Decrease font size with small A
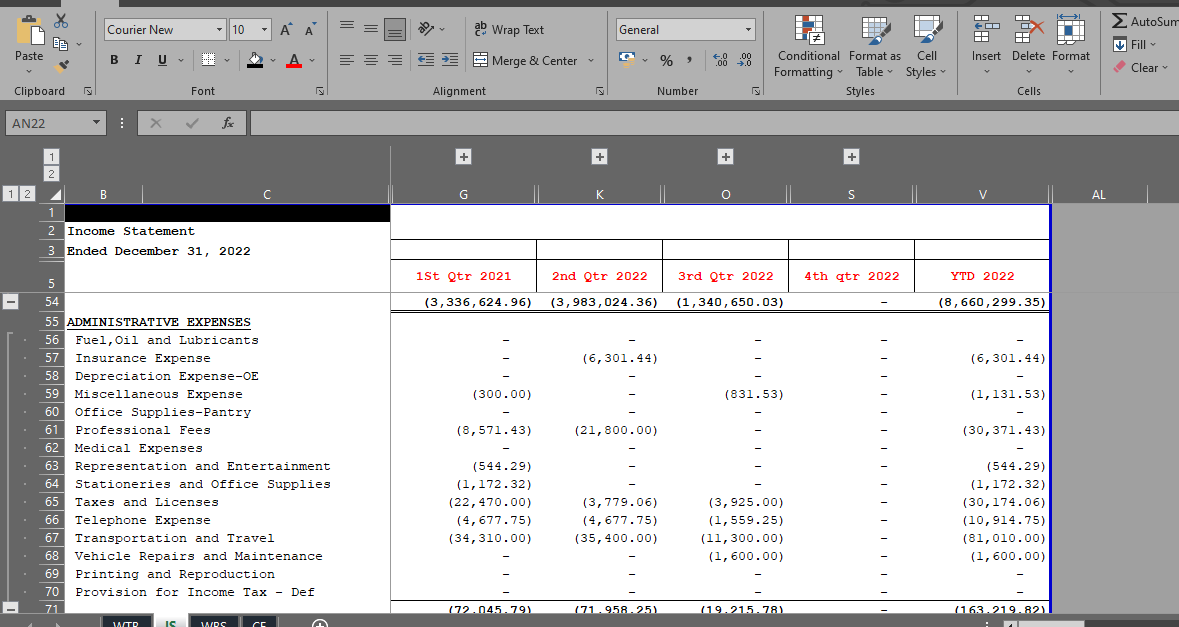This screenshot has width=1179, height=627. point(310,29)
